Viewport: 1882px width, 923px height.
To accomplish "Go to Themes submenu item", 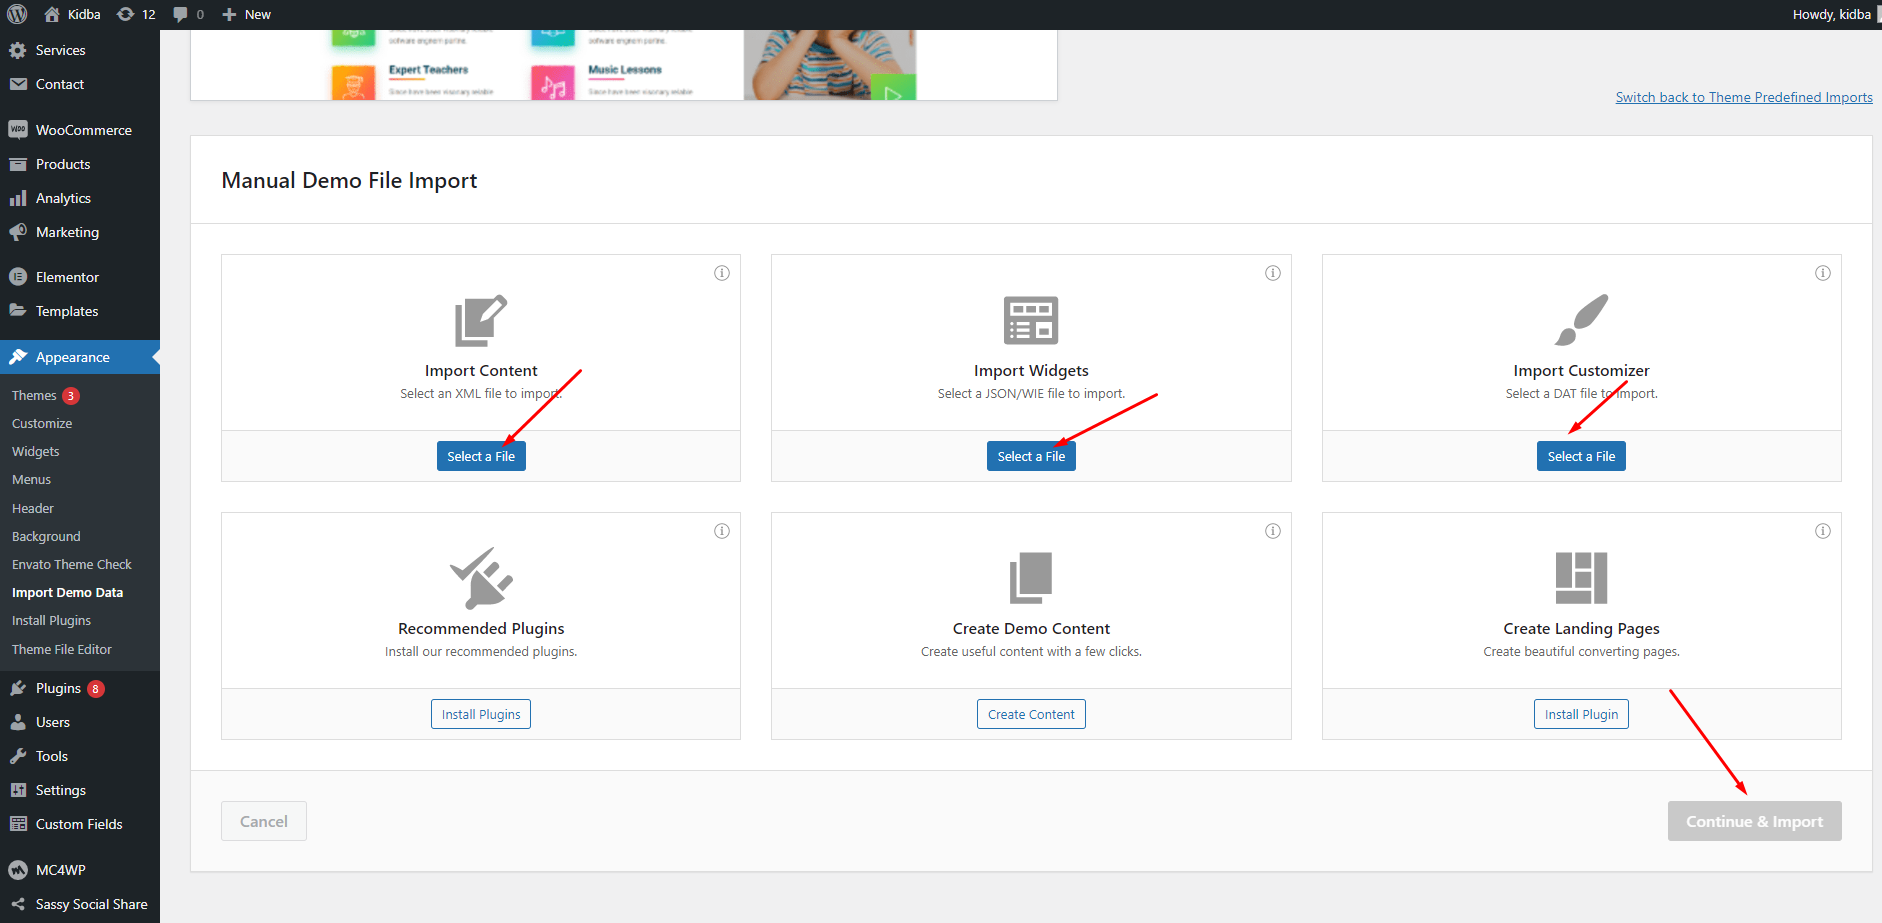I will click(34, 395).
